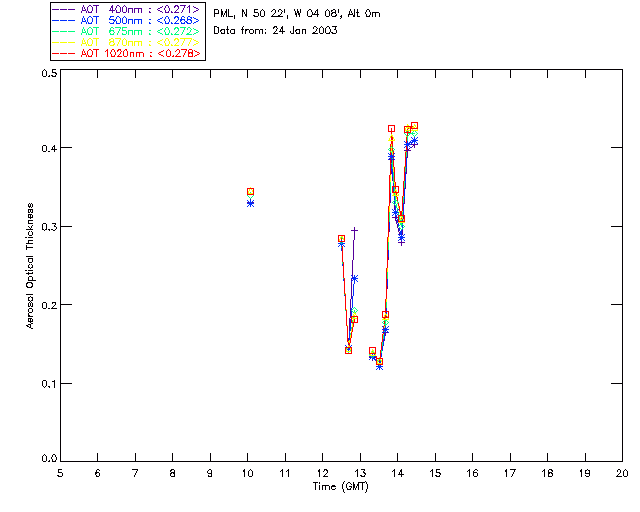640x512 pixels.
Task: Click the x-axis tick label 12
Action: tap(322, 473)
